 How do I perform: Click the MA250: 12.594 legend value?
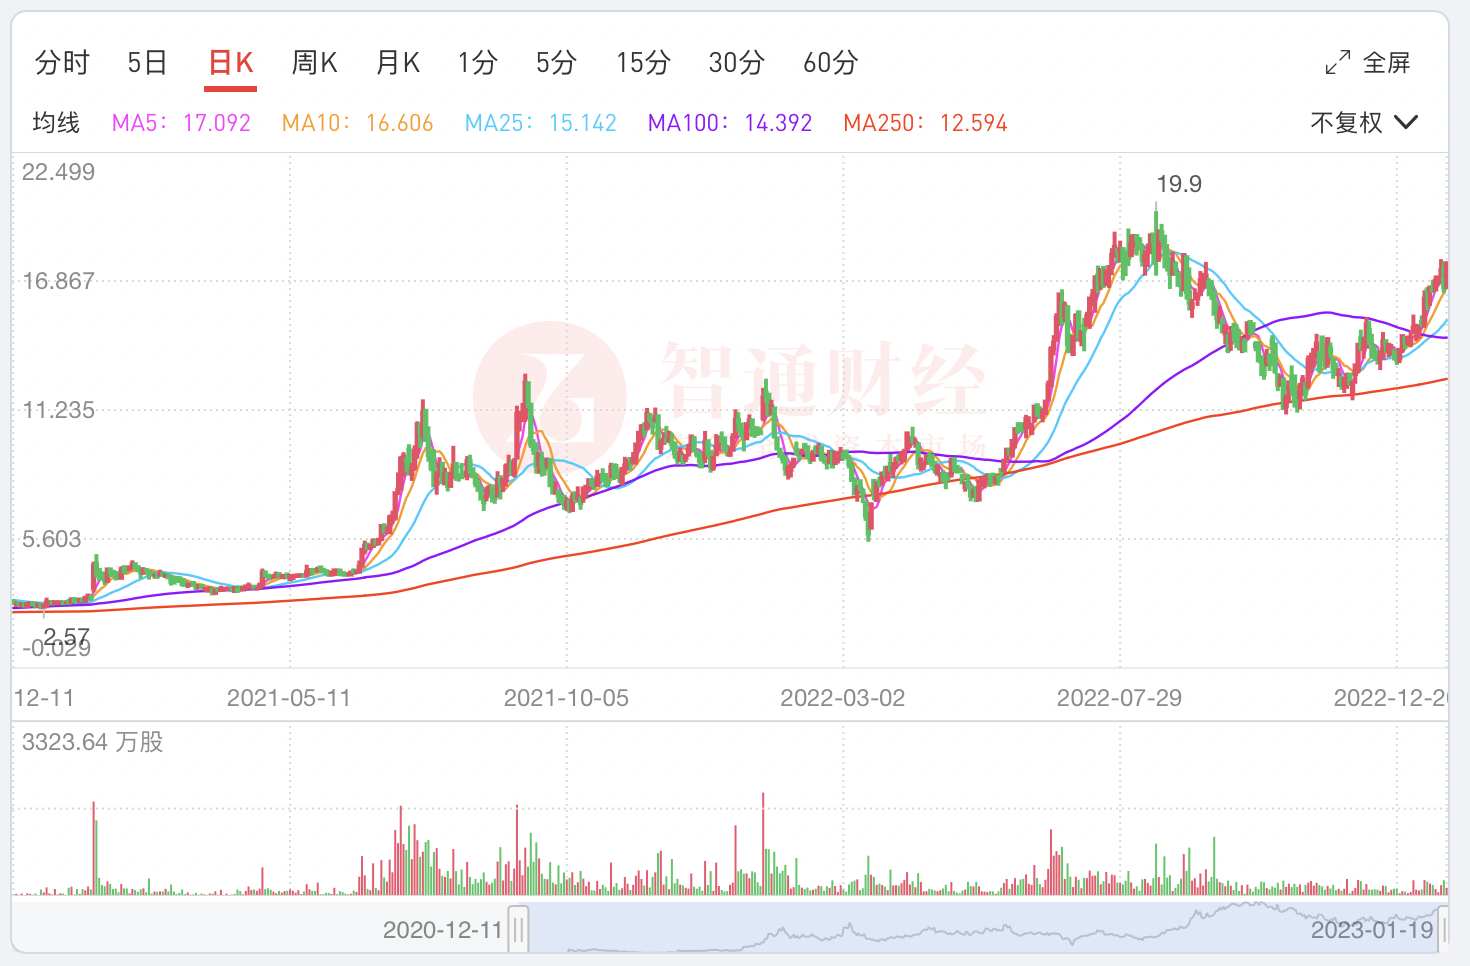coord(925,123)
